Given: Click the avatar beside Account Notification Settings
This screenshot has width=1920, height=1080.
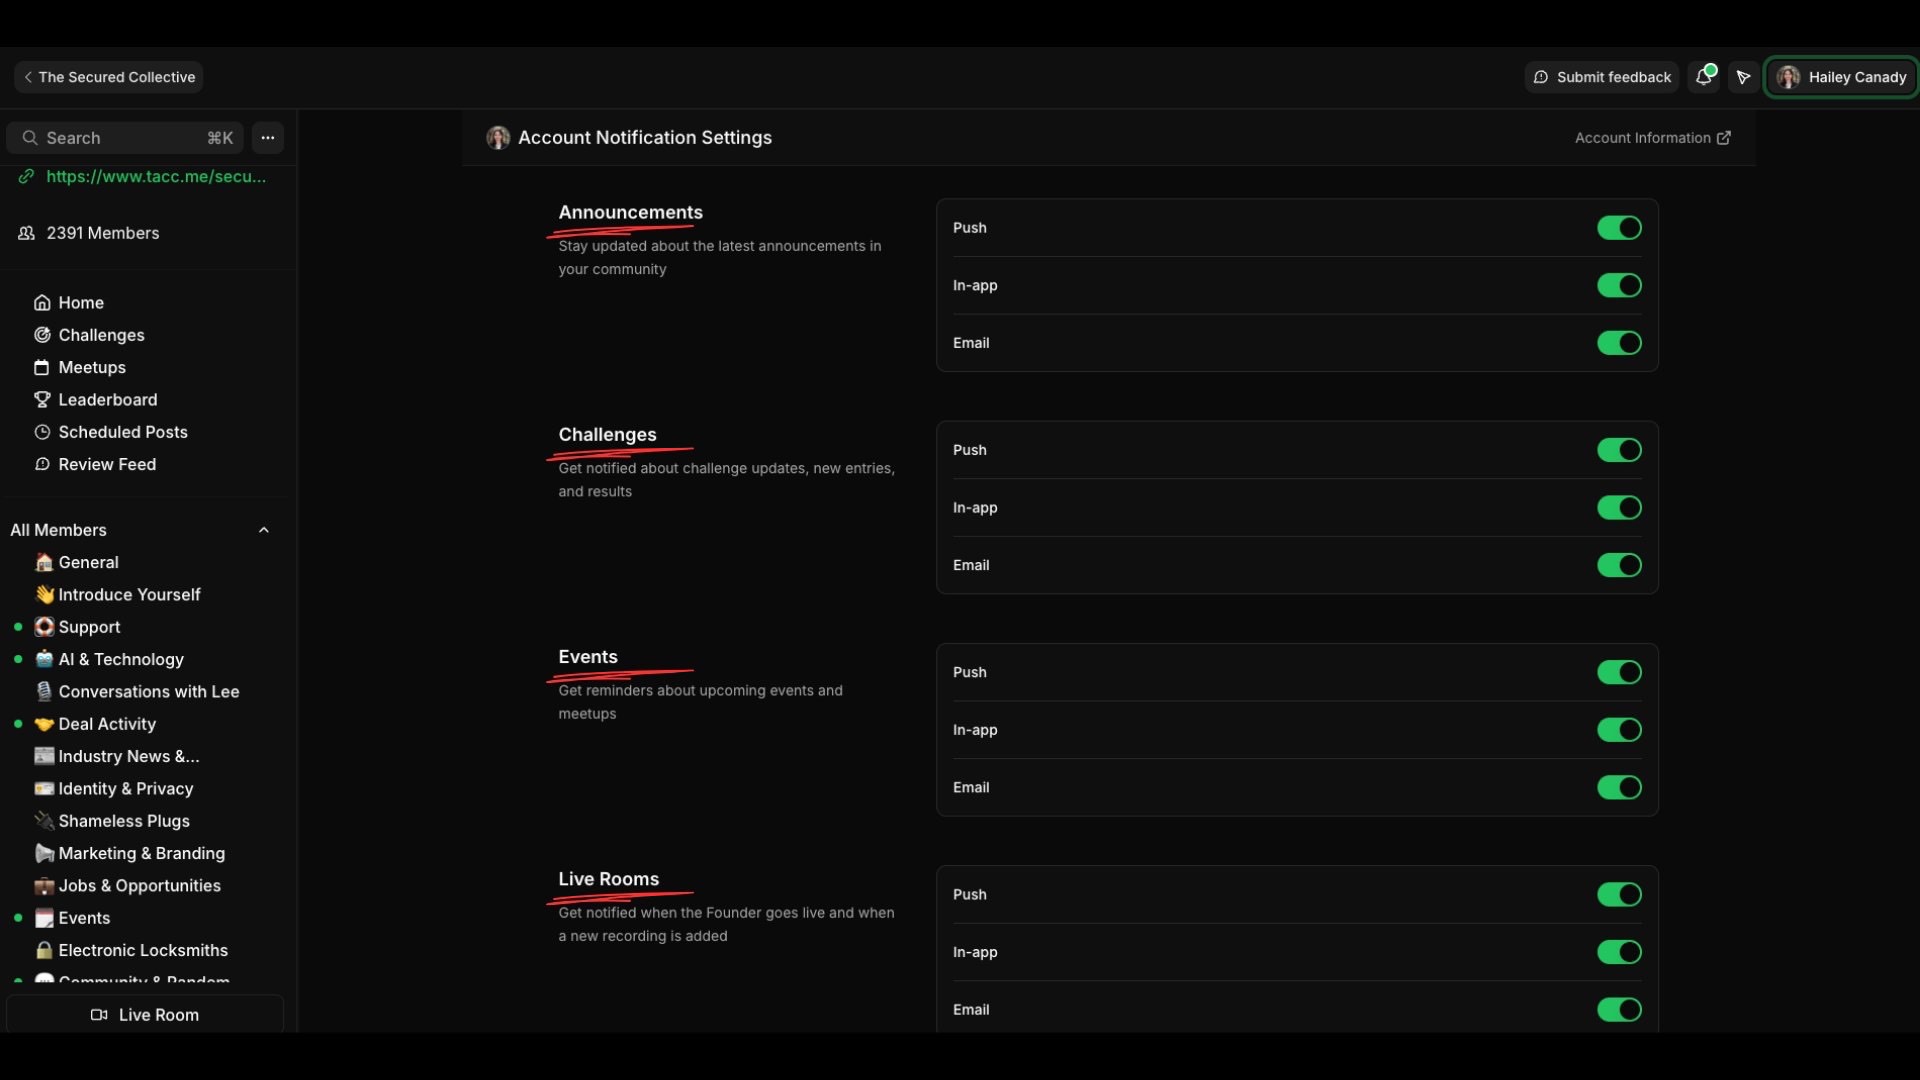Looking at the screenshot, I should (x=498, y=138).
